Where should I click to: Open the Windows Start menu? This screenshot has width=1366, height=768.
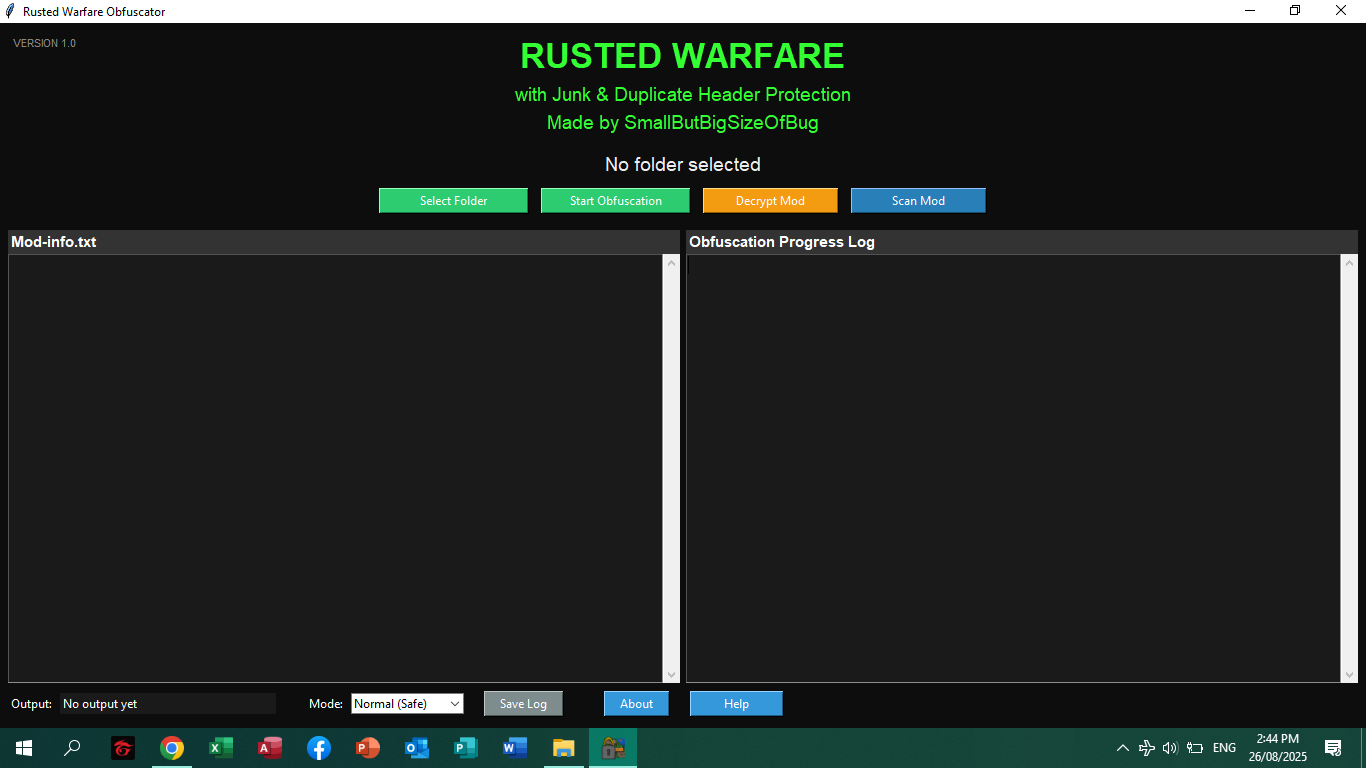[x=24, y=747]
